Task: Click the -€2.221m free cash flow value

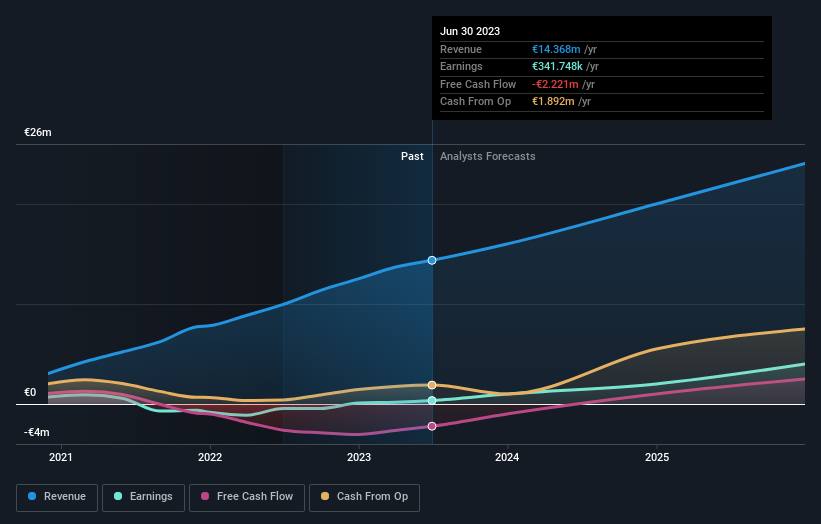Action: (x=555, y=84)
